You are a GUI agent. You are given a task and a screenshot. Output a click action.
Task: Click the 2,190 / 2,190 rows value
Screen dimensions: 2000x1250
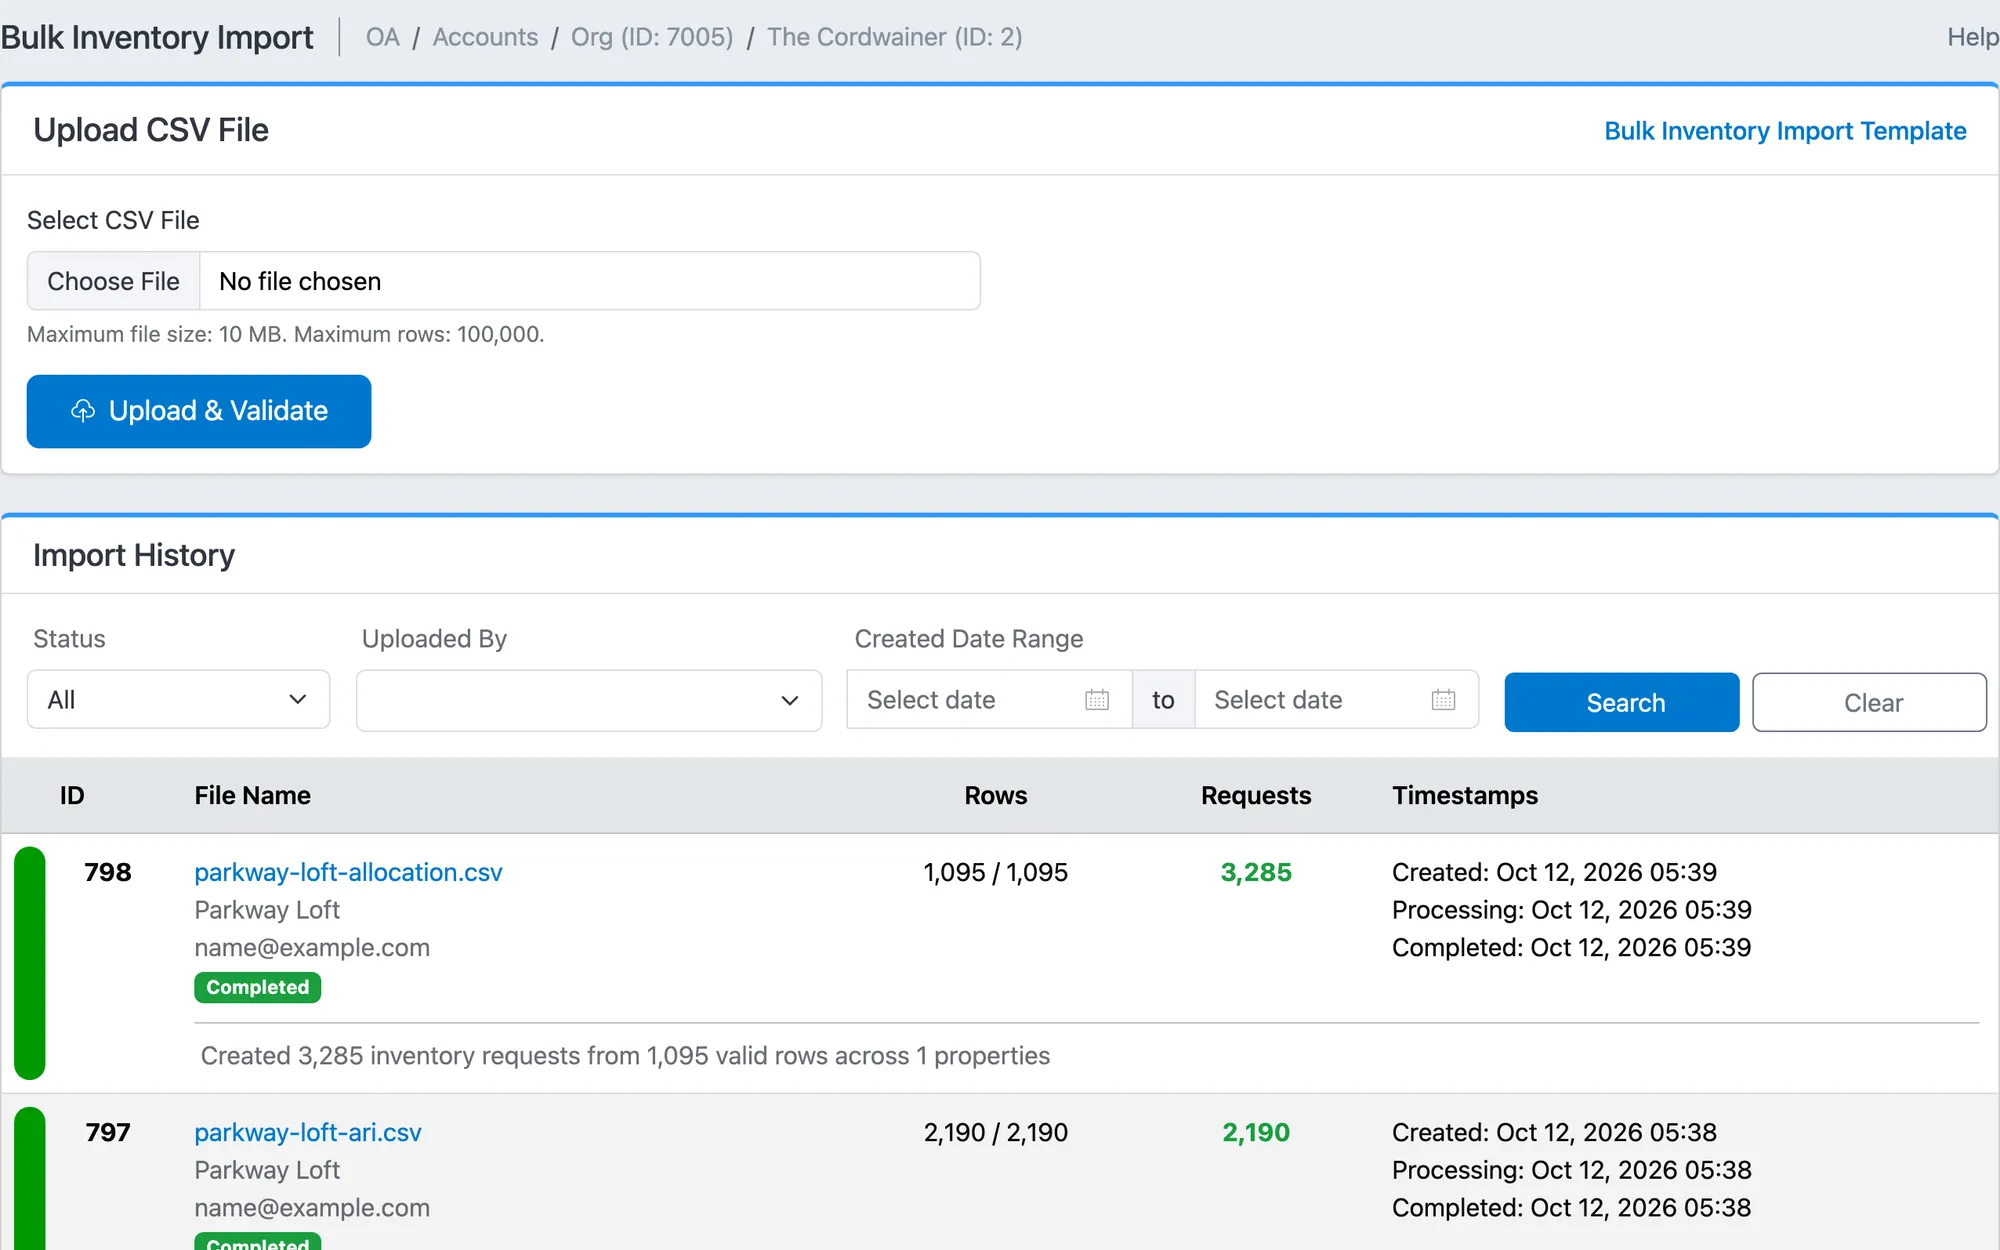pyautogui.click(x=996, y=1132)
